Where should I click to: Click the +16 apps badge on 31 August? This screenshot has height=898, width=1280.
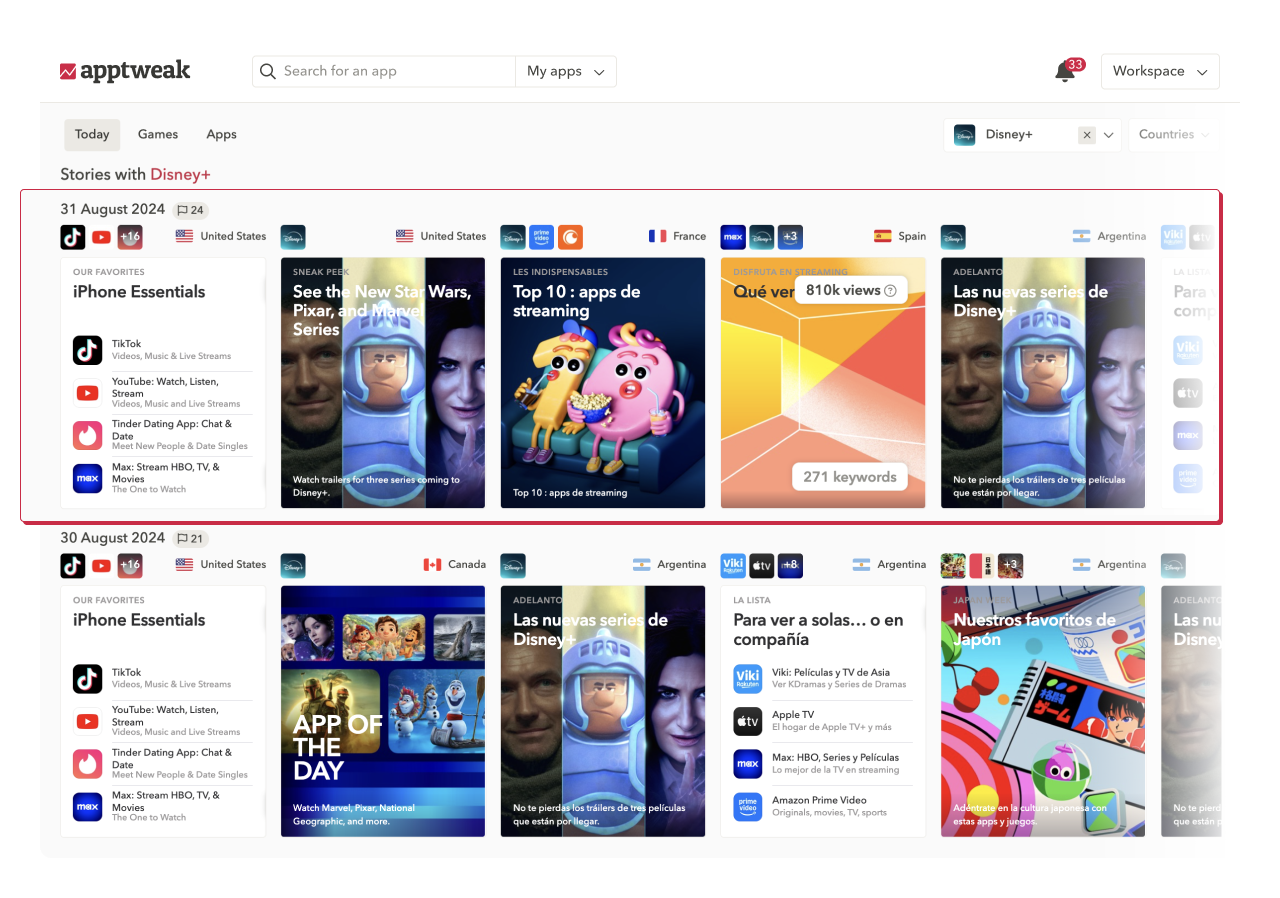tap(130, 237)
